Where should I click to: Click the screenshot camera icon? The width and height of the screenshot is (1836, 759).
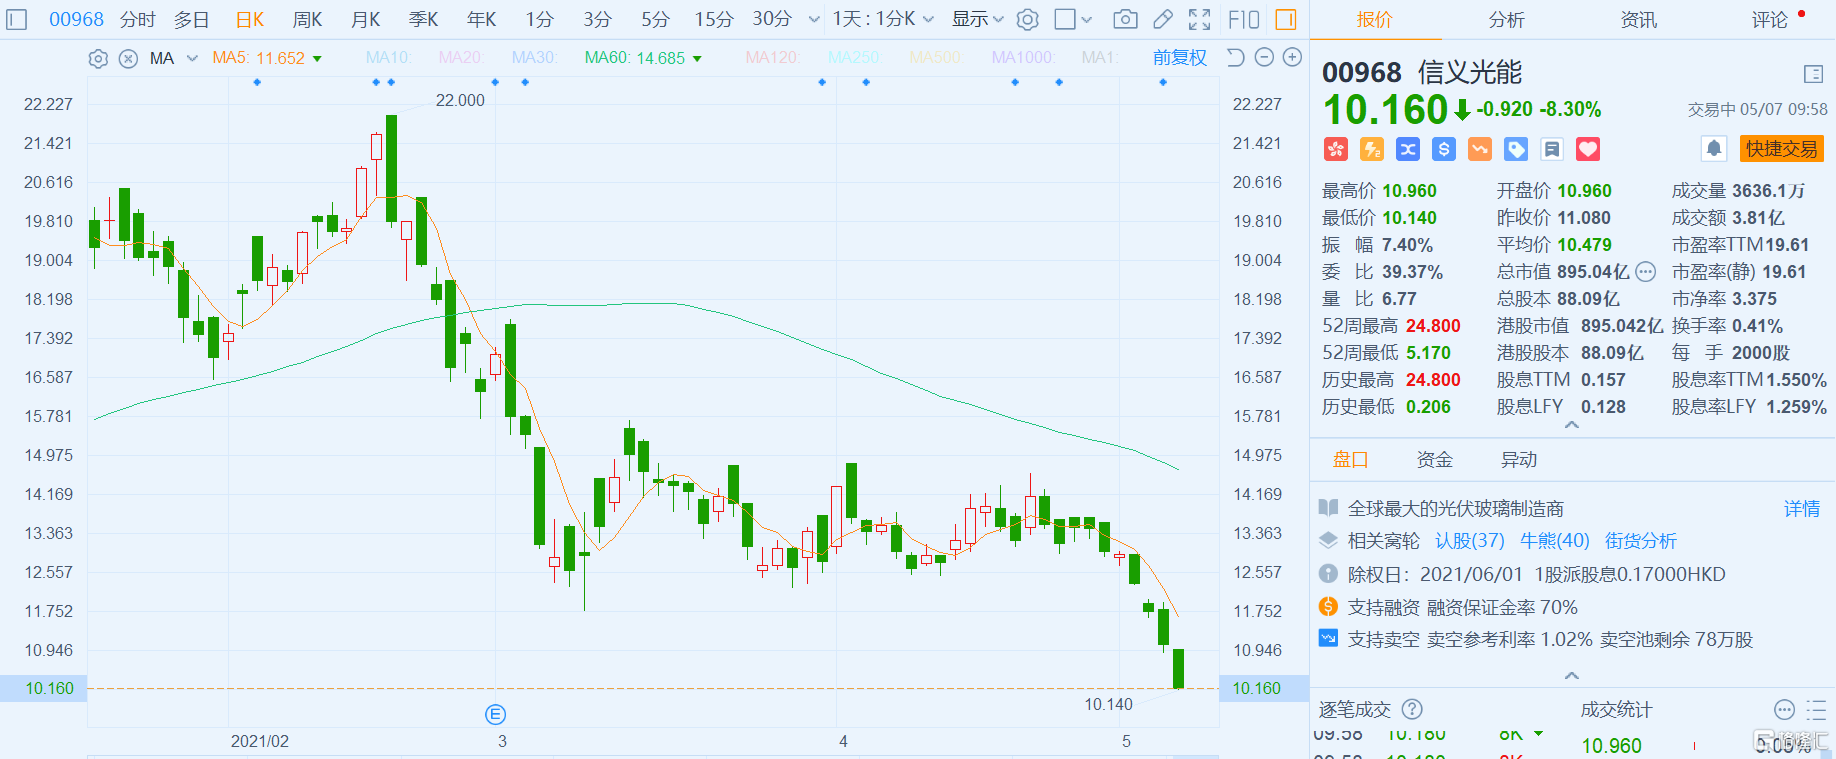pos(1125,19)
